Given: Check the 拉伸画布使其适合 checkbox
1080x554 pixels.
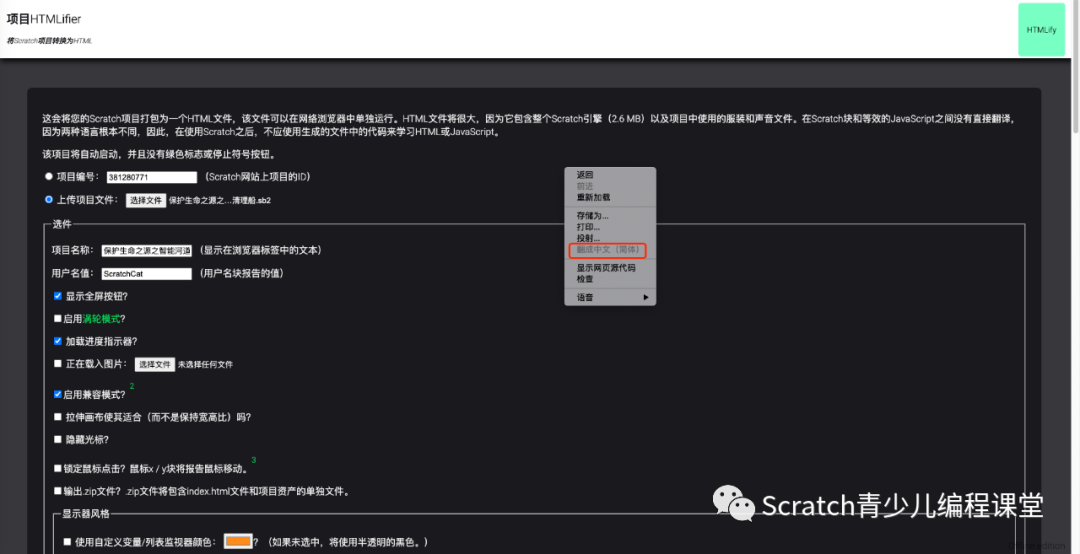Looking at the screenshot, I should pos(58,417).
